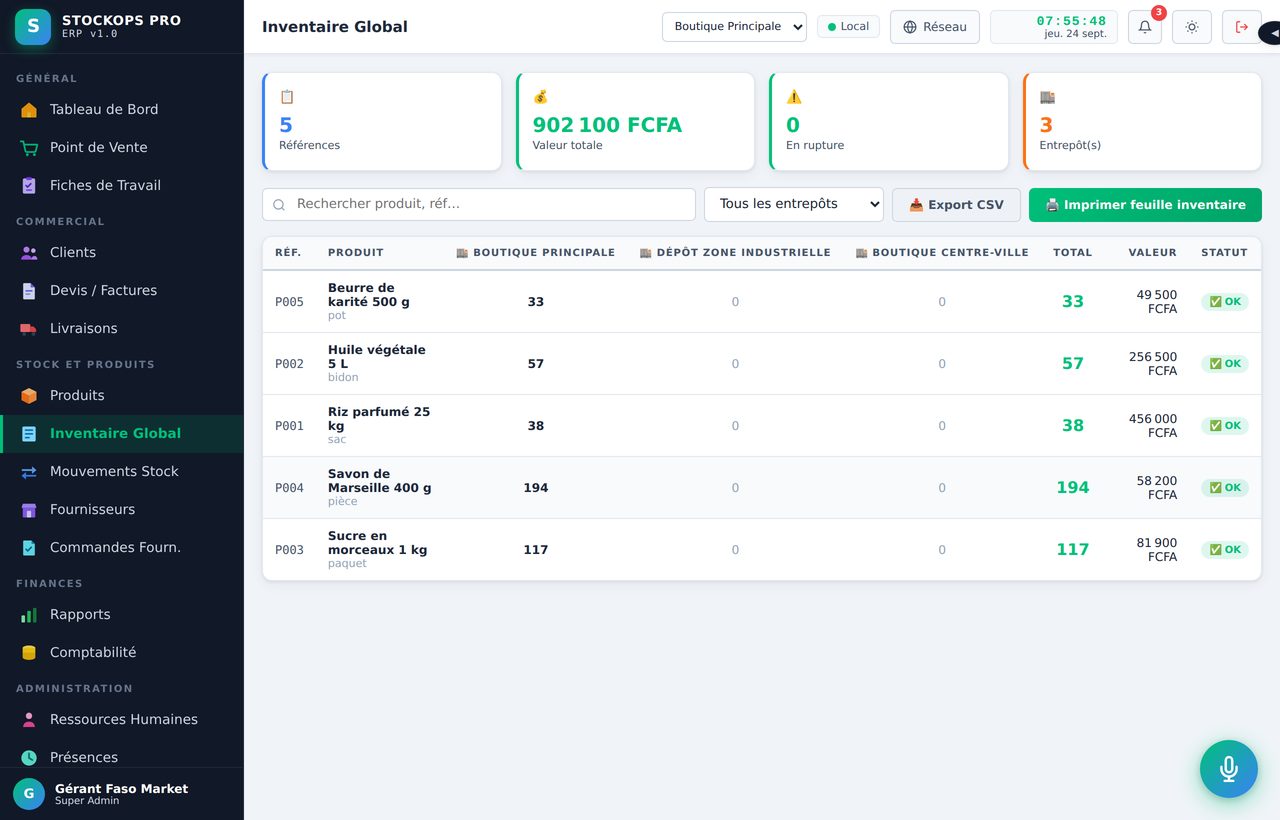Focus the Rechercher produit search field
1280x820 pixels.
479,204
